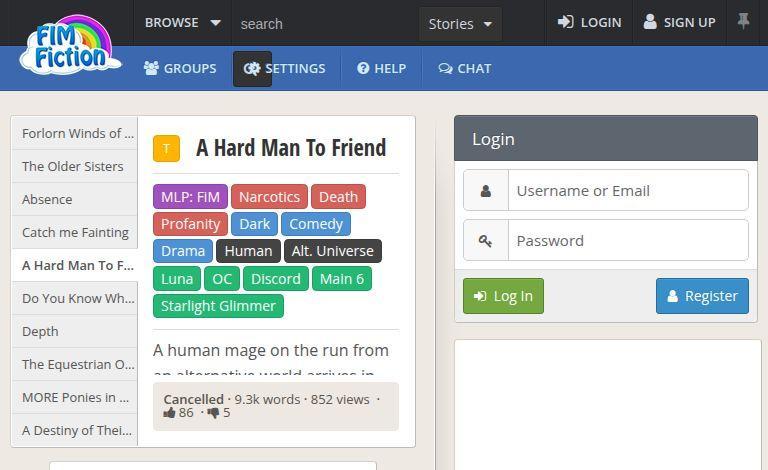Open the Groups page
Image resolution: width=768 pixels, height=470 pixels.
coord(180,68)
